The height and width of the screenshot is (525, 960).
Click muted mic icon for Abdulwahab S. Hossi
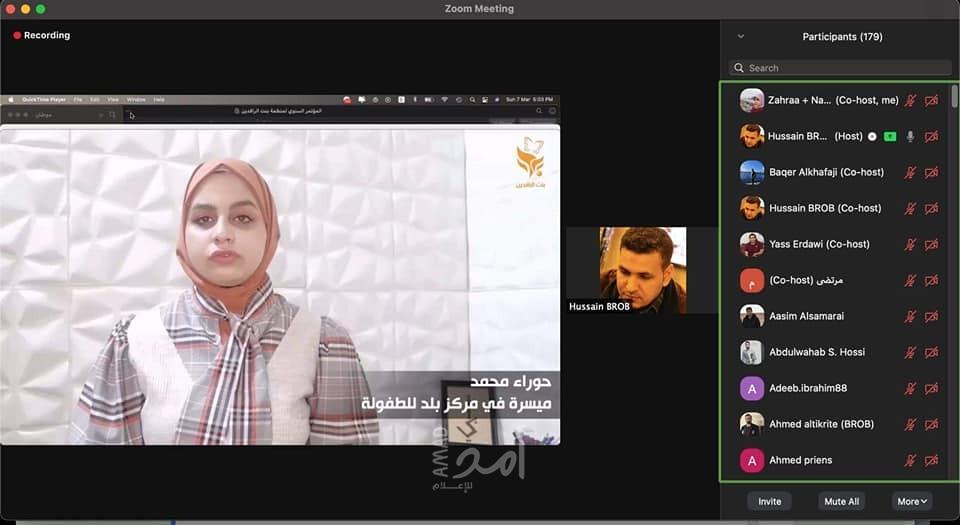pyautogui.click(x=910, y=352)
